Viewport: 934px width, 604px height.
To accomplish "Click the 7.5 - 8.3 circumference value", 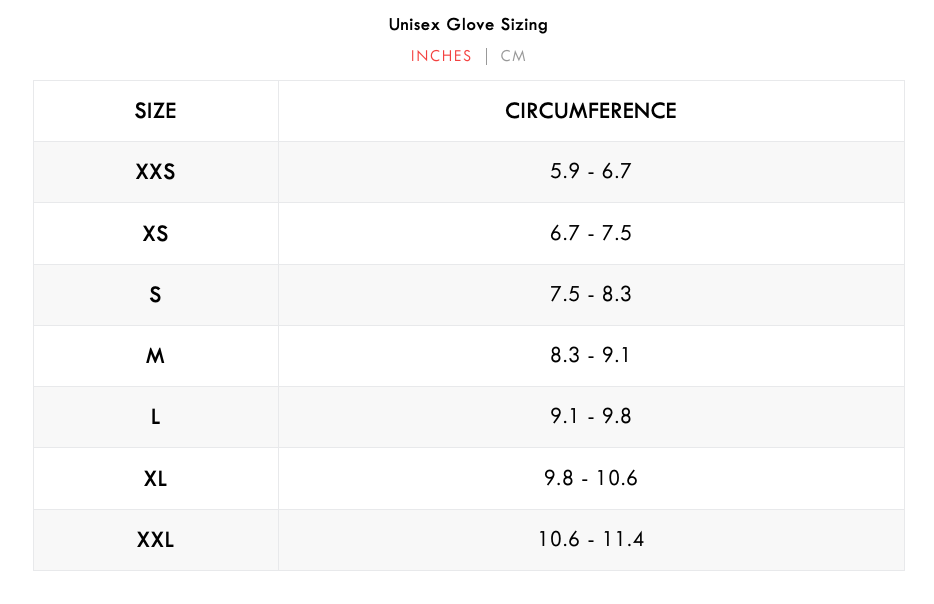I will (590, 295).
